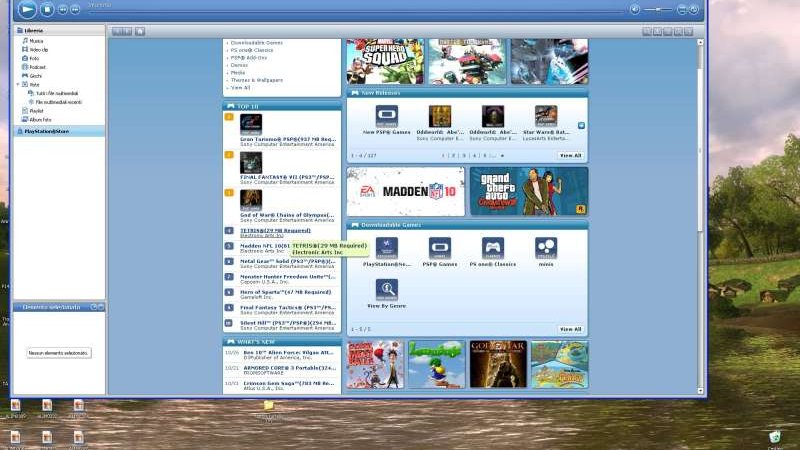
Task: Open Cloudy with a Chance of Meatballs thumbnail
Action: (375, 365)
